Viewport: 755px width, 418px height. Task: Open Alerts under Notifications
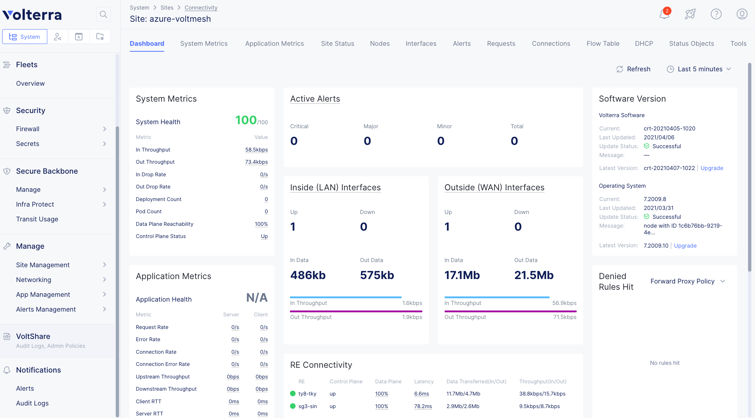[25, 389]
